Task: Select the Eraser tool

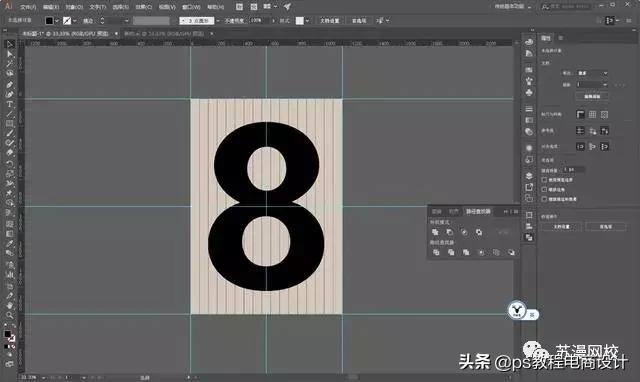Action: coord(10,153)
